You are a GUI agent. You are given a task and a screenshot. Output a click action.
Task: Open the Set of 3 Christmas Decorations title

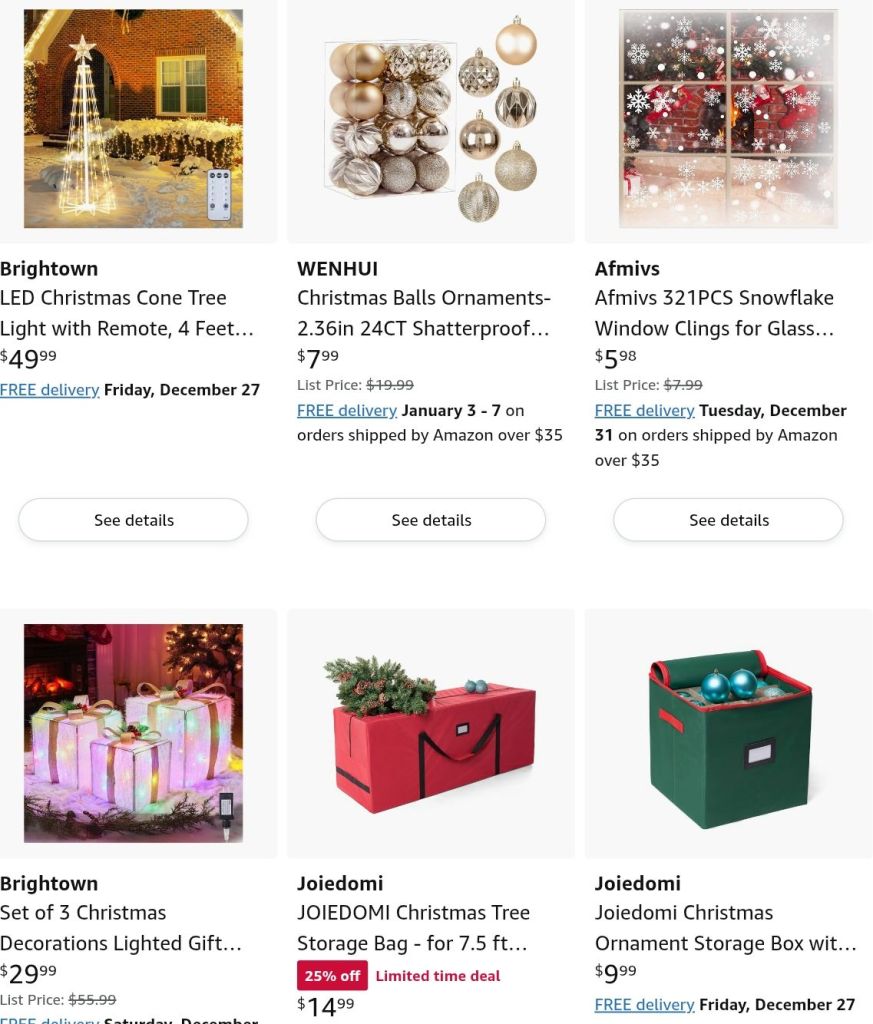click(x=121, y=928)
